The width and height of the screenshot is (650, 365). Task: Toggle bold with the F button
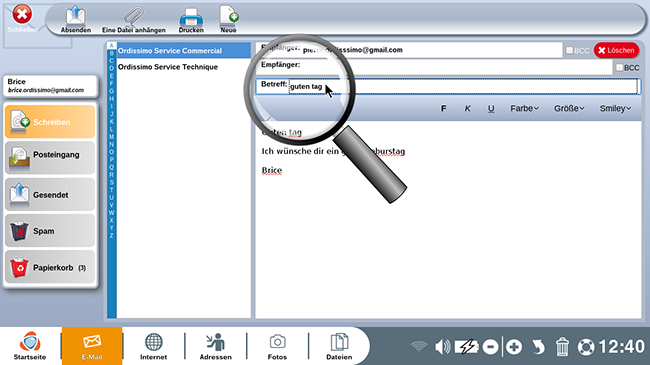(x=444, y=108)
